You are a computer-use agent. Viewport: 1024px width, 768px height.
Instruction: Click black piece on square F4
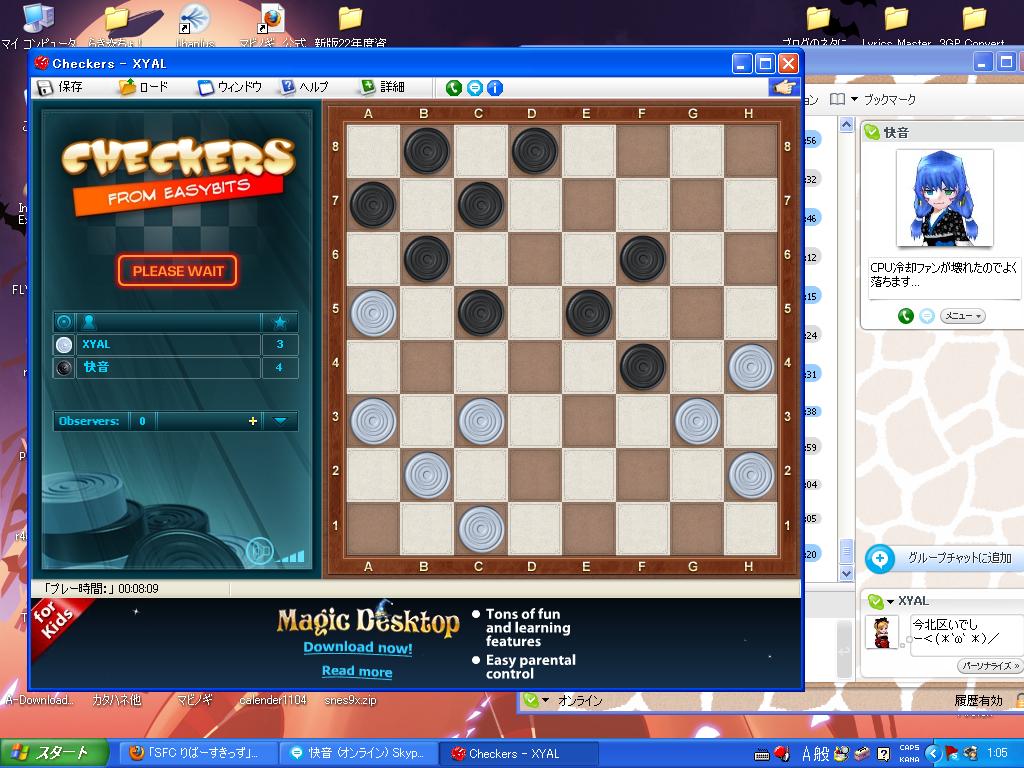tap(643, 367)
